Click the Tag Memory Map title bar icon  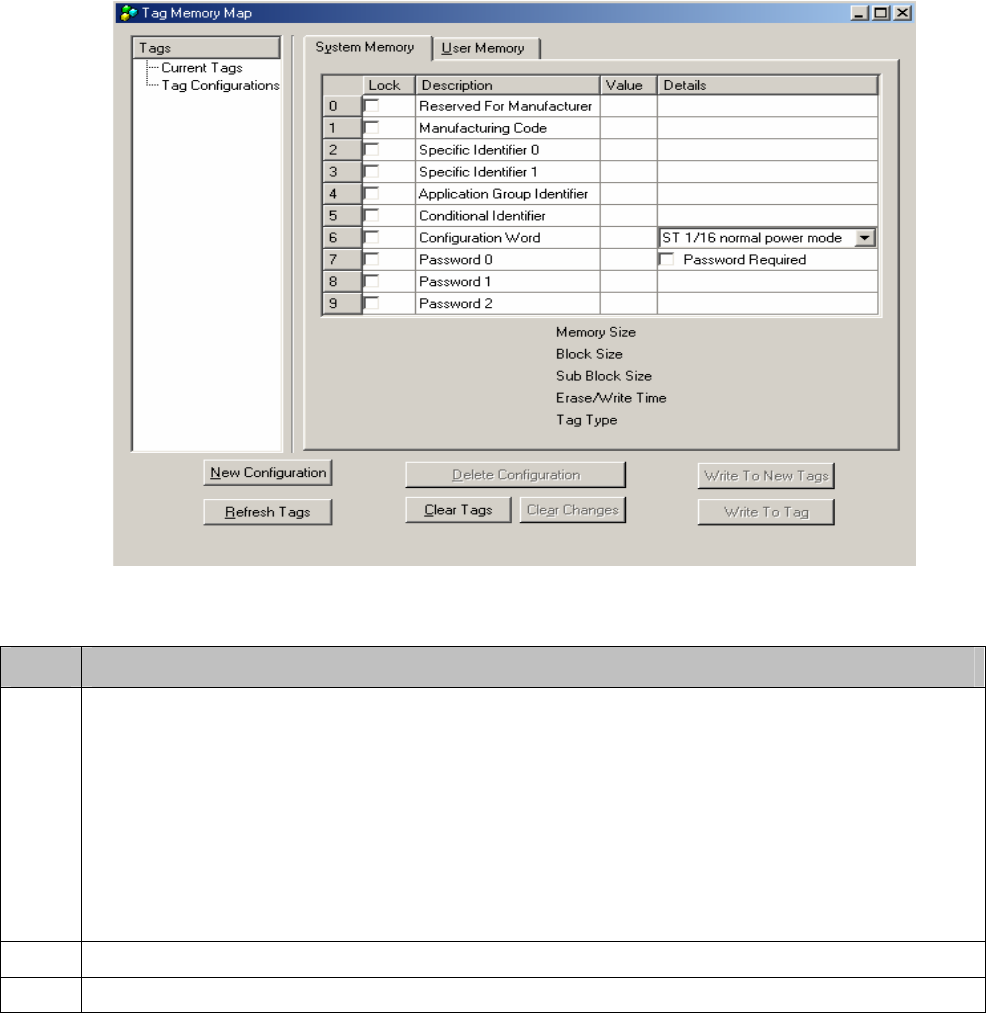tap(129, 13)
